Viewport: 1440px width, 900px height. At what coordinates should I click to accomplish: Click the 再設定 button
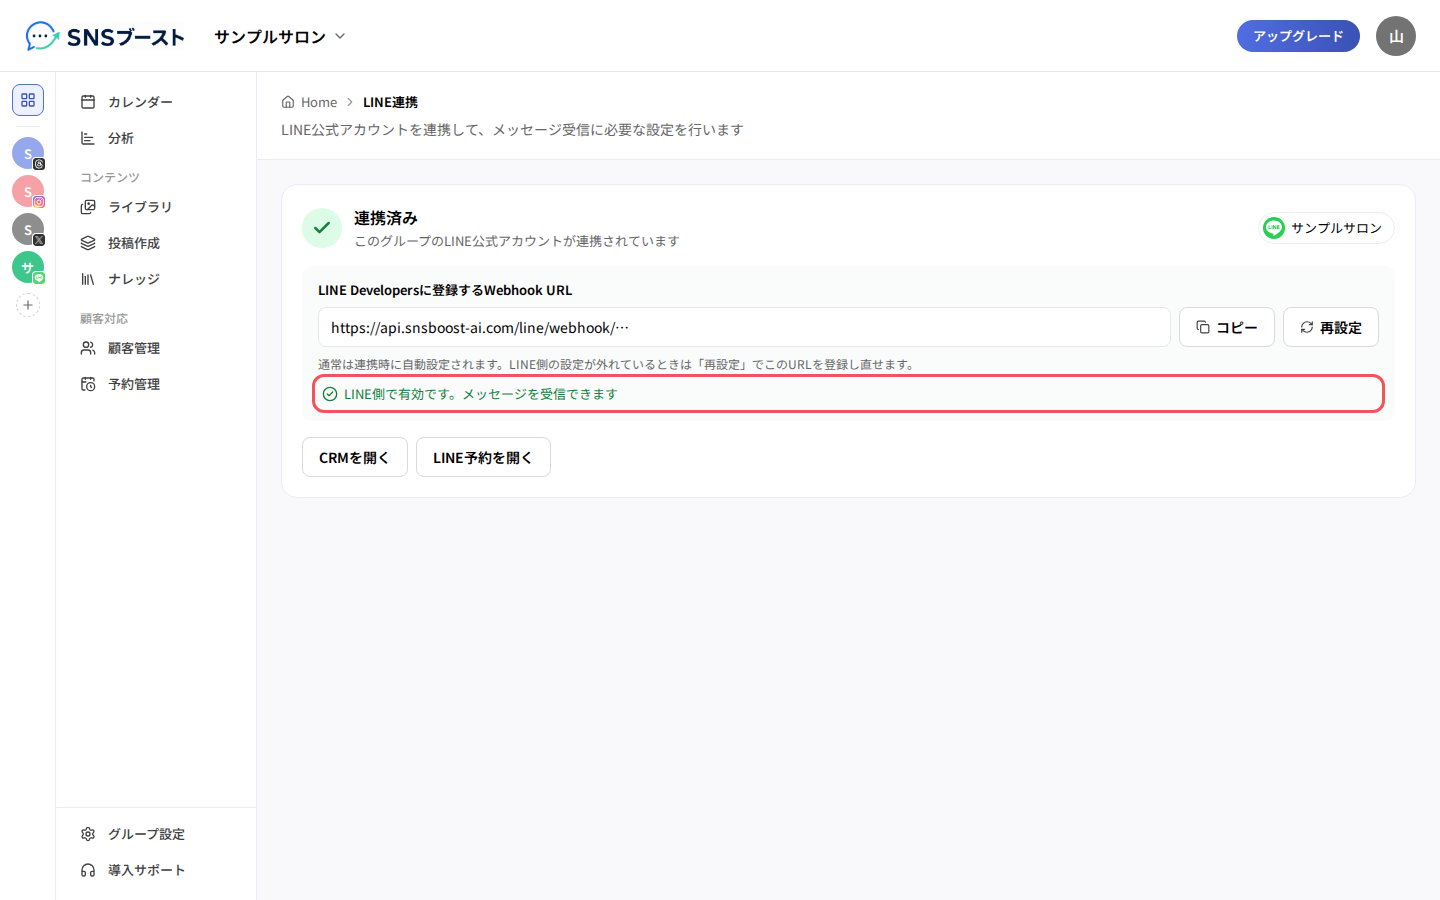[x=1331, y=327]
